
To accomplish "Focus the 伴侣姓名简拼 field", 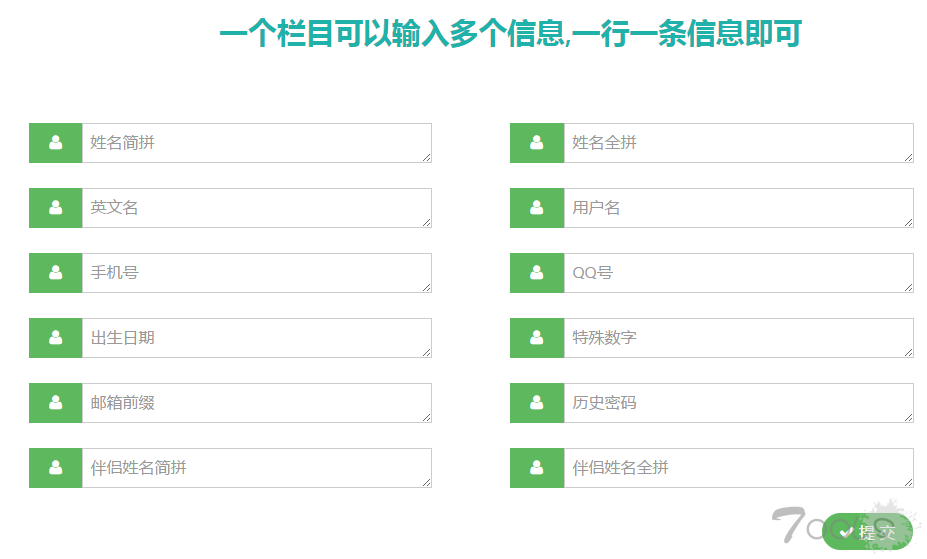I will (x=257, y=468).
